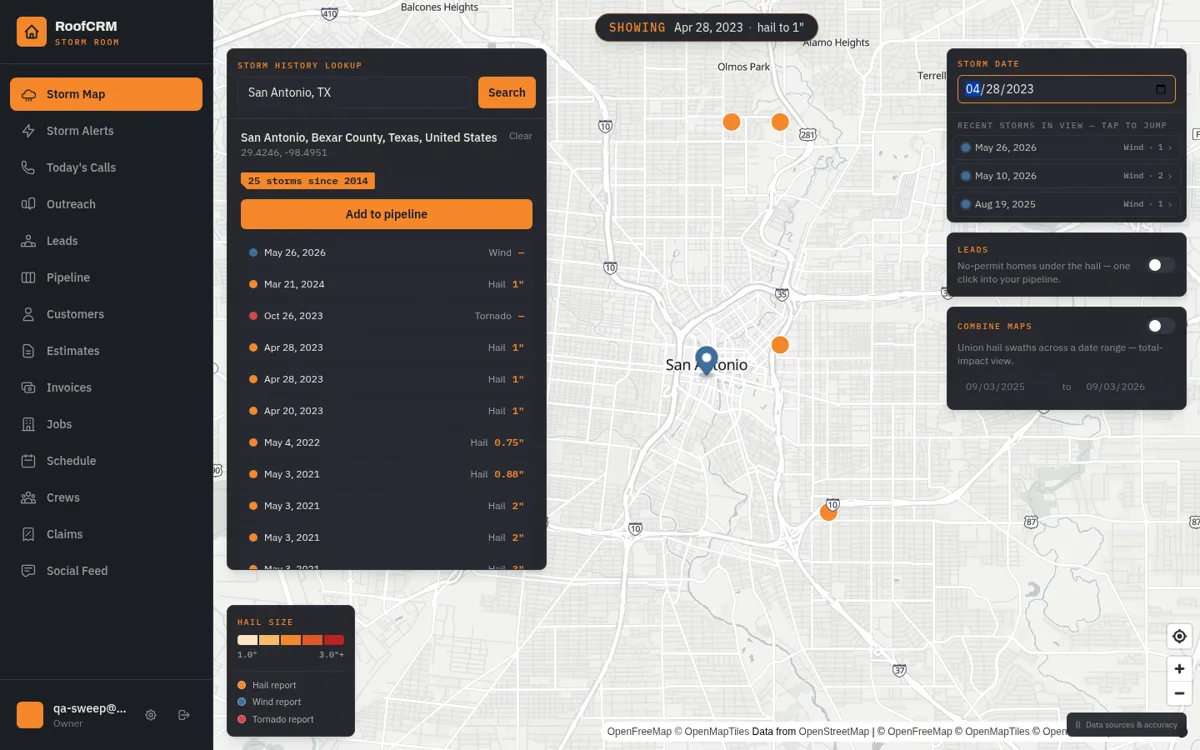
Task: Click the storm lookup address field
Action: pyautogui.click(x=354, y=92)
